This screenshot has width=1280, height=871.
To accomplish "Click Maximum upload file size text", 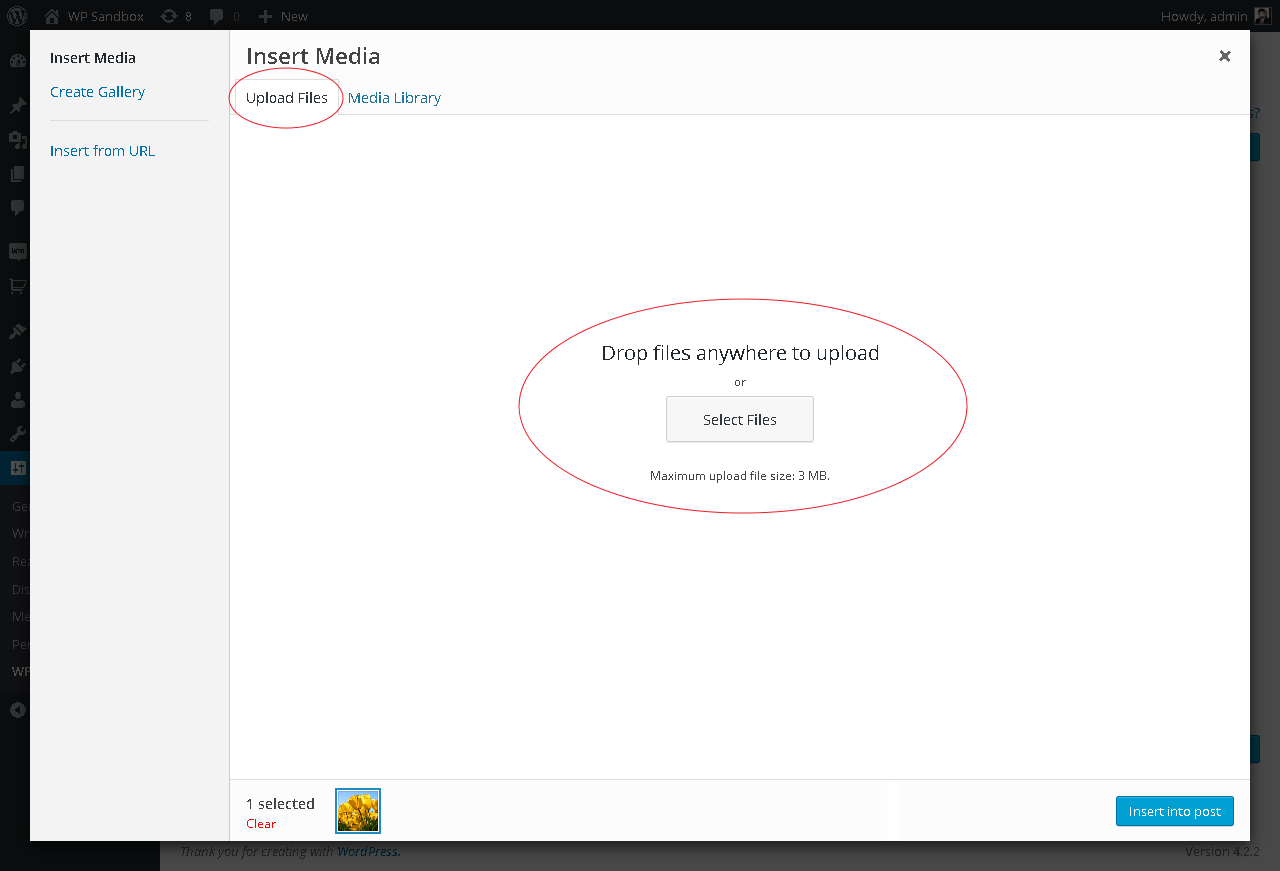I will tap(740, 476).
